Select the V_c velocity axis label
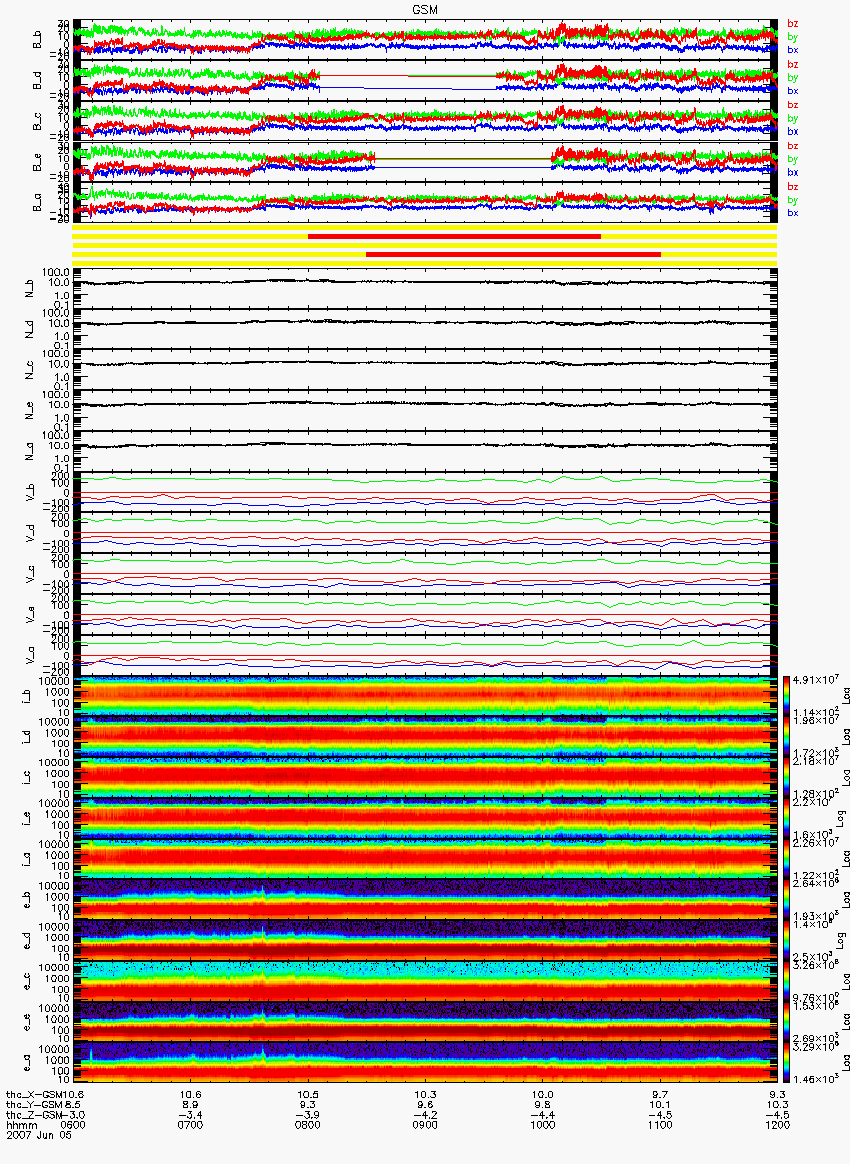The height and width of the screenshot is (1164, 850). tap(30, 575)
